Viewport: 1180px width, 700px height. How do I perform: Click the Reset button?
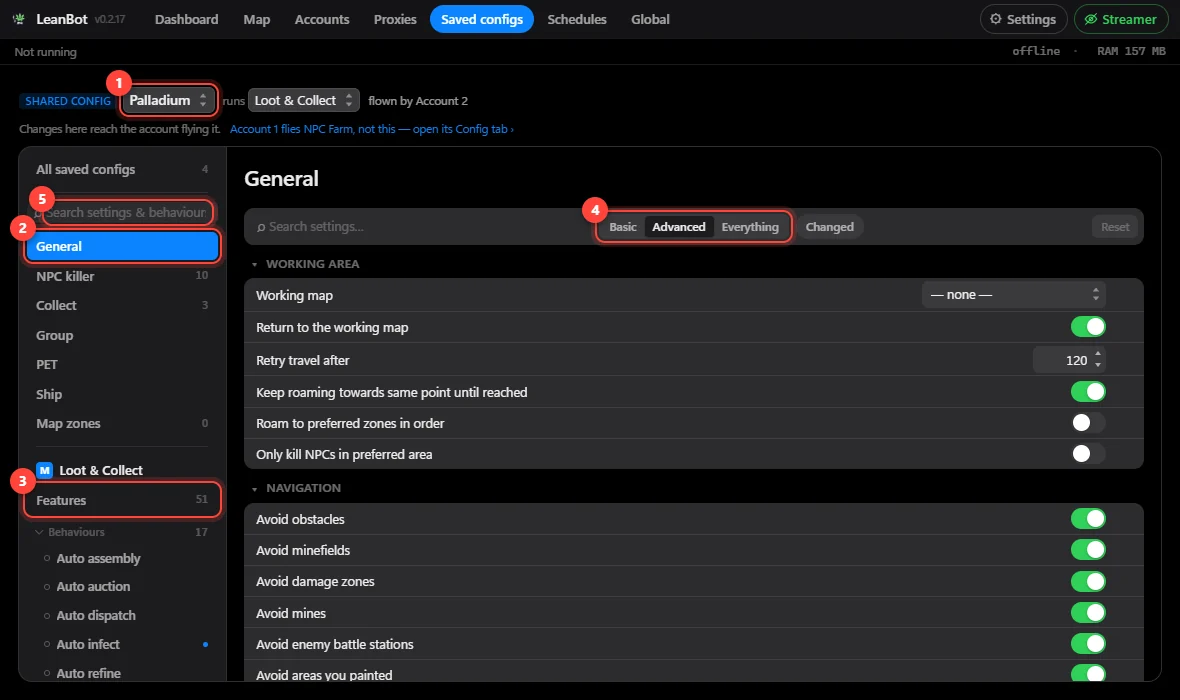click(x=1115, y=227)
